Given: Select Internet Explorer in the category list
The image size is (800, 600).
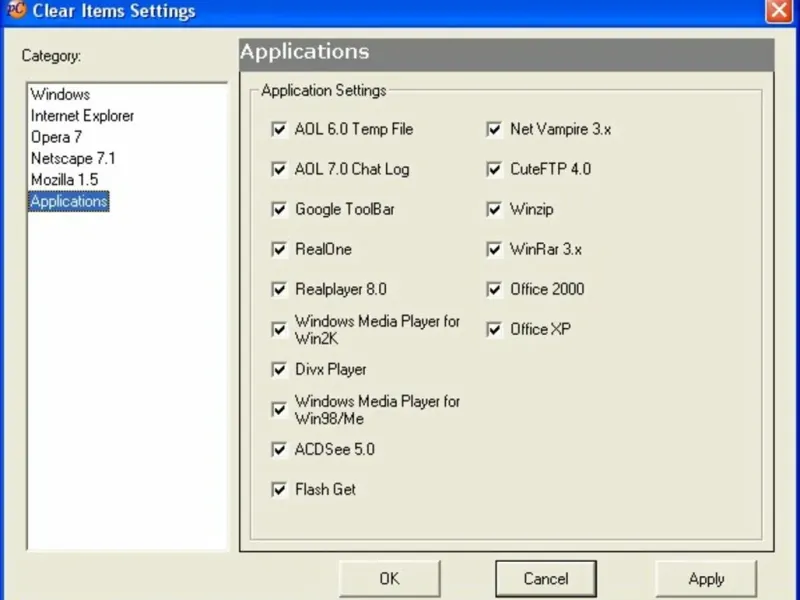Looking at the screenshot, I should coord(82,116).
